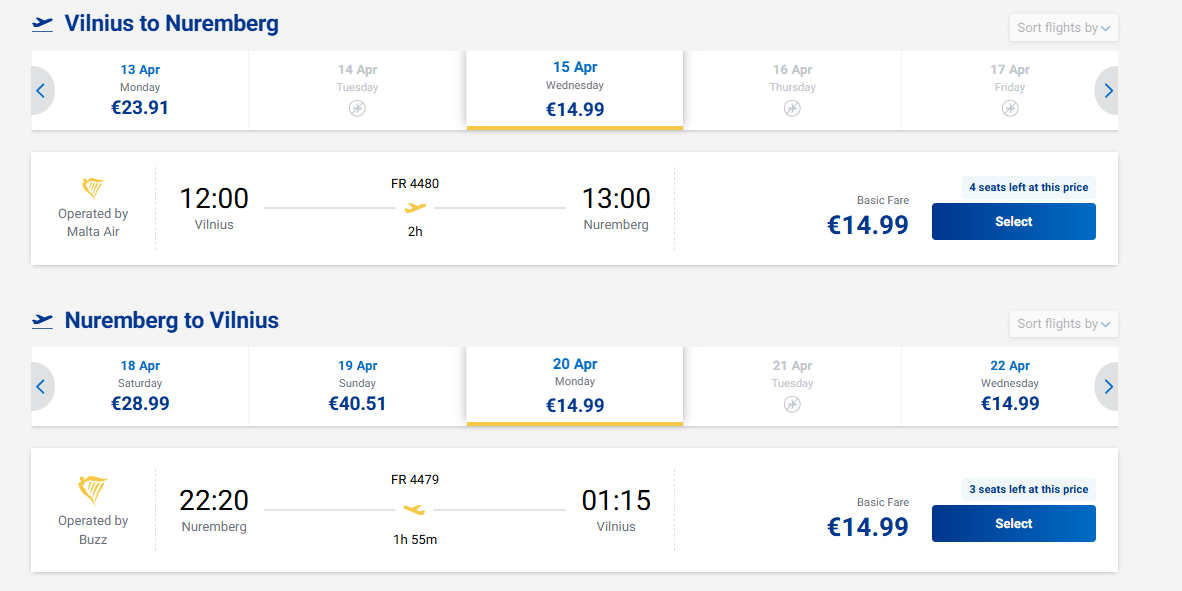Select the Vilnius to Nuremberg 12:00 flight
Viewport: 1182px width, 591px height.
pyautogui.click(x=1013, y=222)
